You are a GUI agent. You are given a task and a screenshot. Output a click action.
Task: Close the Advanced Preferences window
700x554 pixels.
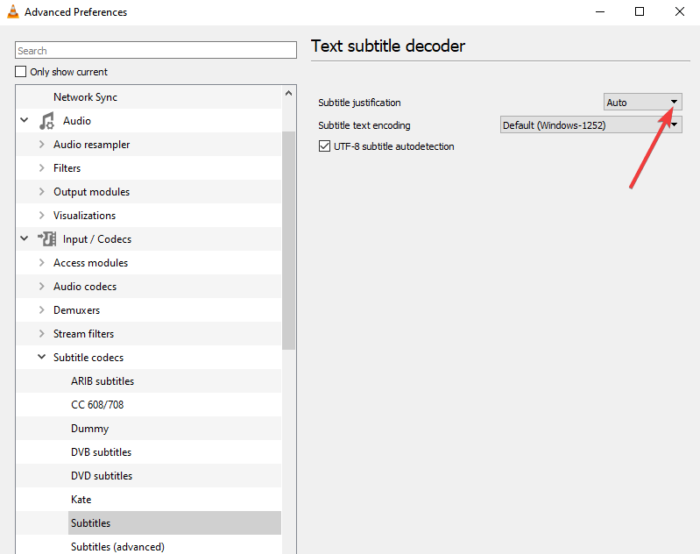point(679,12)
